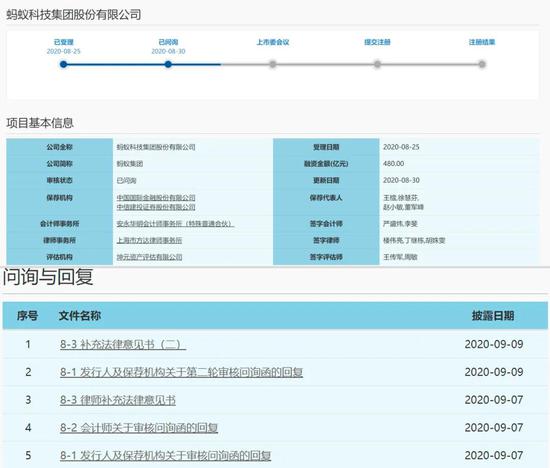The width and height of the screenshot is (550, 468).
Task: Select the 已受理 stage label
Action: tap(63, 42)
